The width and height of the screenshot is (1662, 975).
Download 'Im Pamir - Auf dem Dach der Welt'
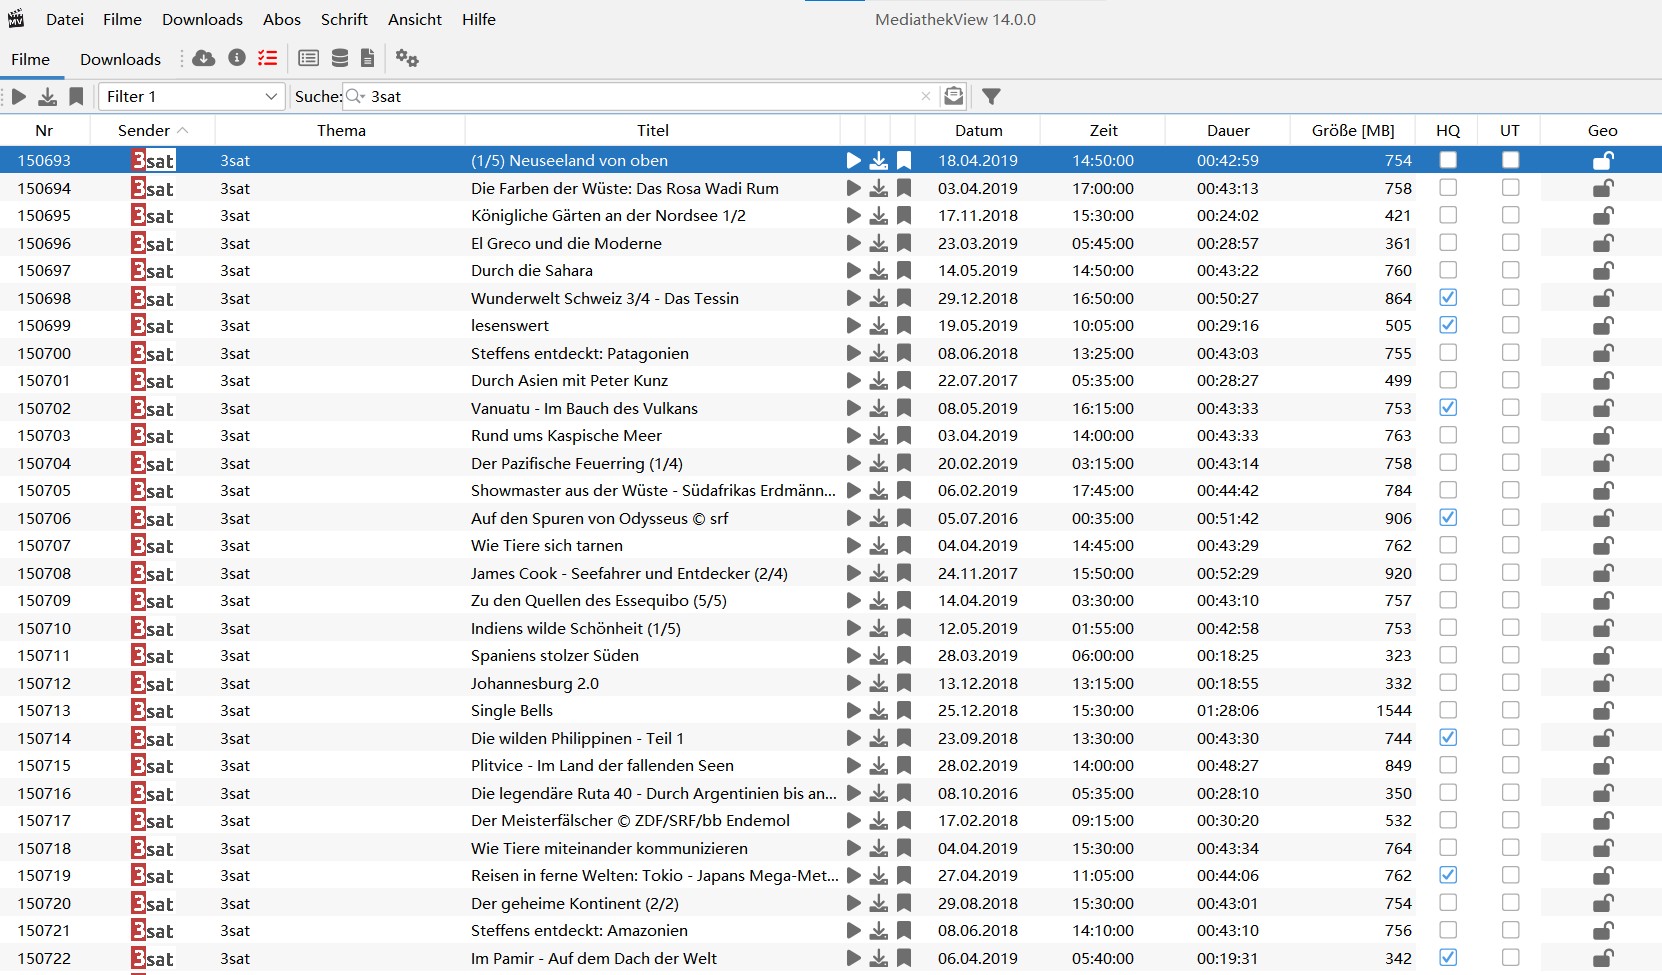878,958
